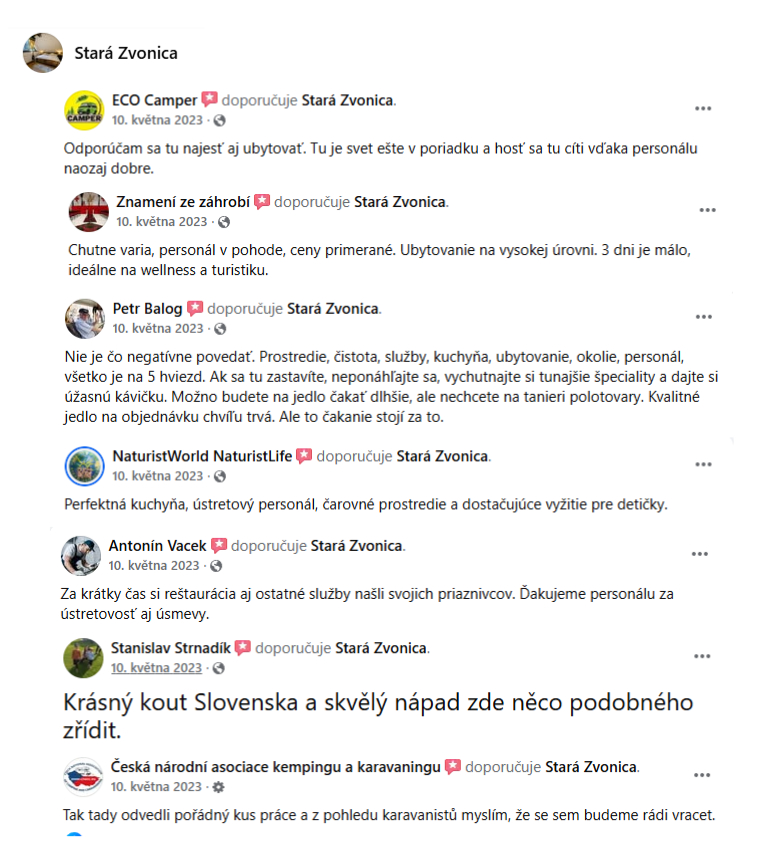
Task: Click recommendation badge next to Stanislav Strnadík
Action: click(243, 648)
